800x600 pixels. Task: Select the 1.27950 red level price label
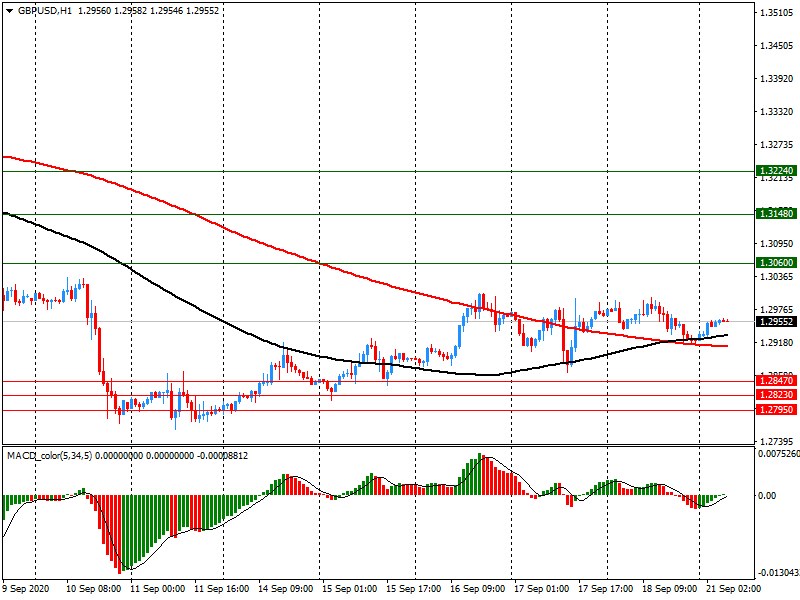(x=776, y=410)
